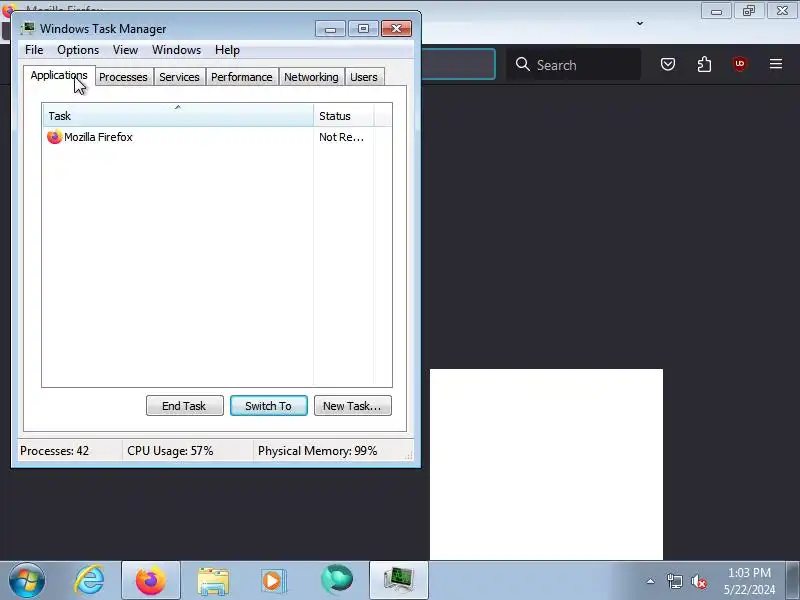The width and height of the screenshot is (800, 600).
Task: Open Windows Media Player from the taskbar
Action: pyautogui.click(x=275, y=581)
